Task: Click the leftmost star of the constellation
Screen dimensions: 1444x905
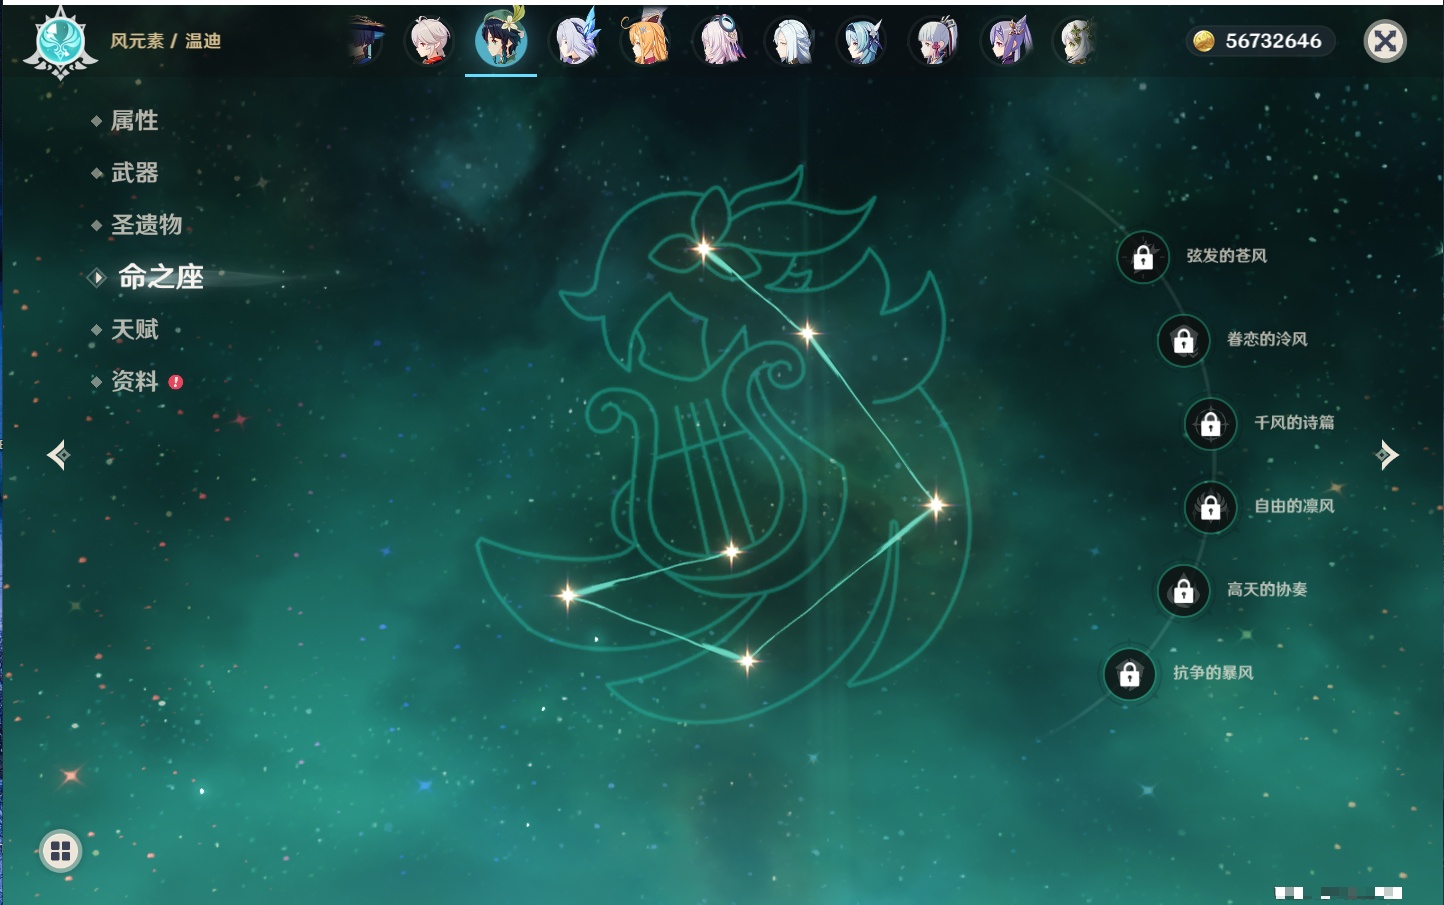Action: pyautogui.click(x=567, y=595)
